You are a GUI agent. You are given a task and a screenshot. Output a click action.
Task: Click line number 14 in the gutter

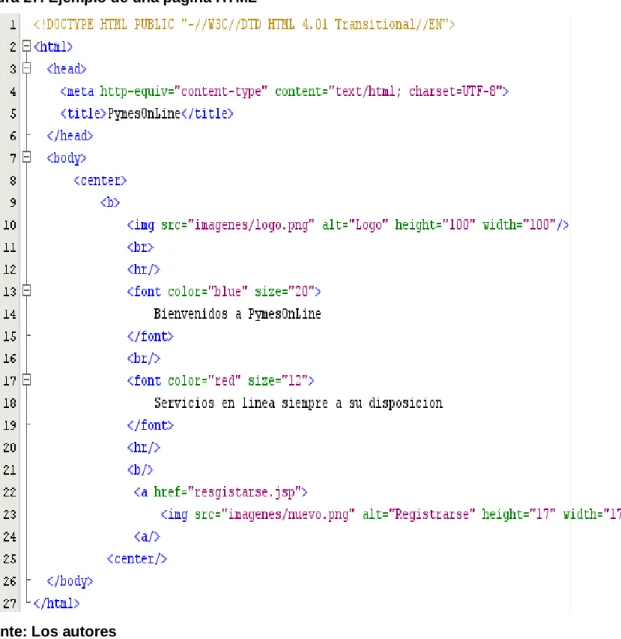10,314
